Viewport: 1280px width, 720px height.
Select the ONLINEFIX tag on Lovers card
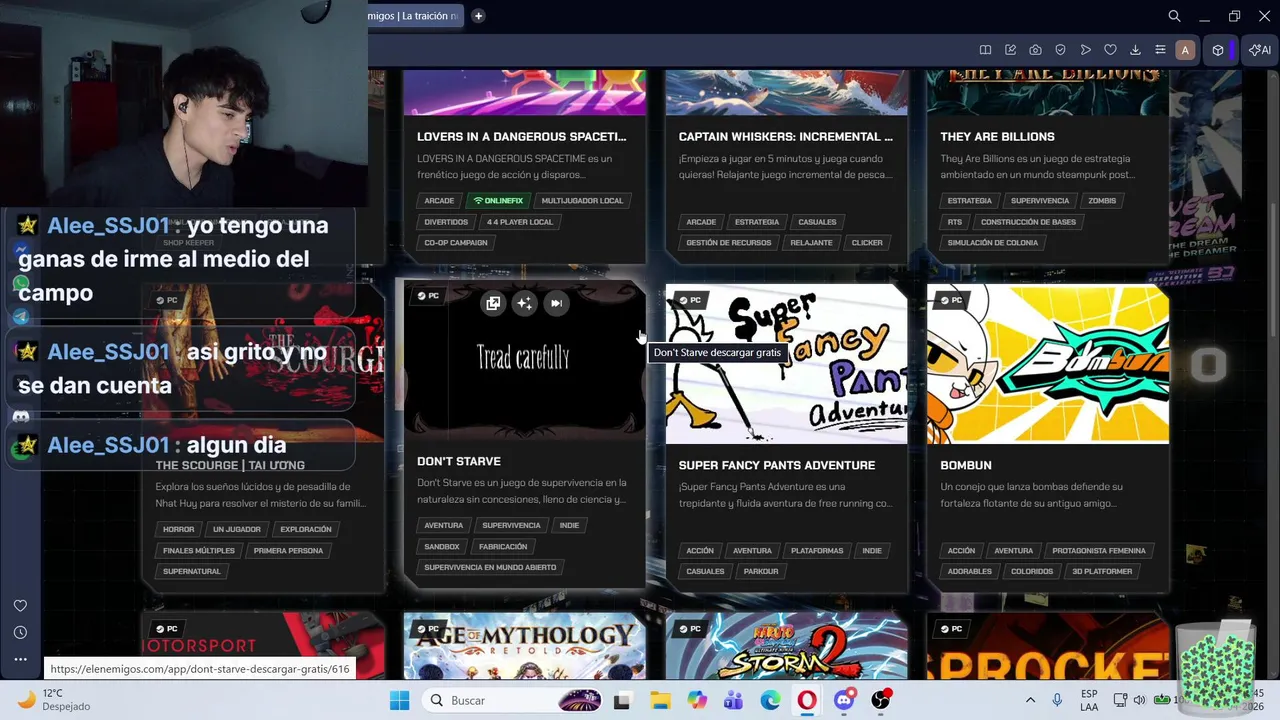click(499, 200)
